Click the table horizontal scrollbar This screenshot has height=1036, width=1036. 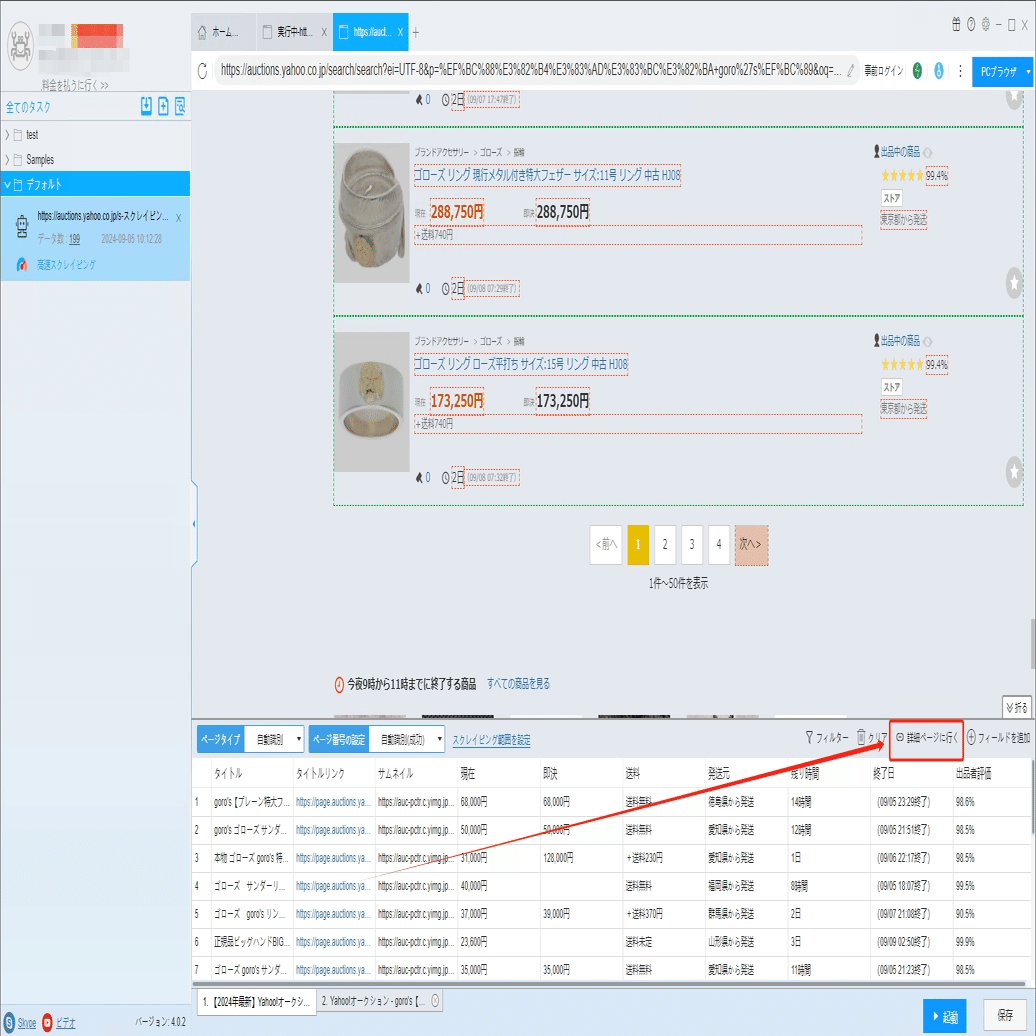pyautogui.click(x=608, y=984)
